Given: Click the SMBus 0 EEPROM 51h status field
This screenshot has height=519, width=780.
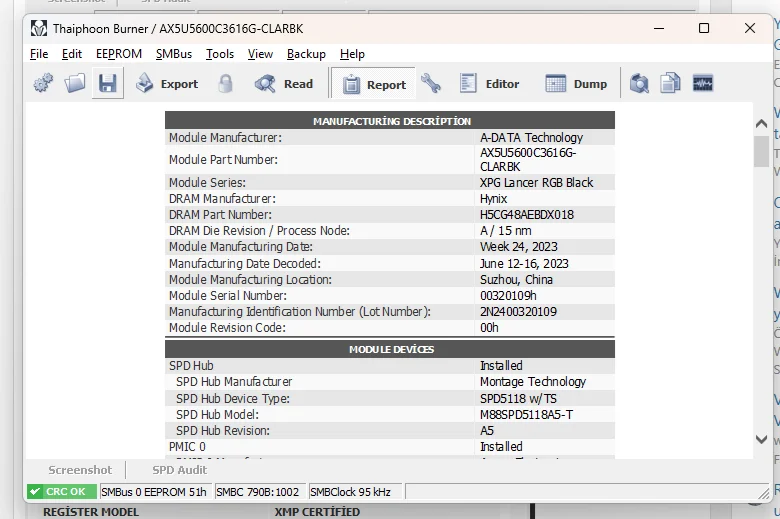Looking at the screenshot, I should [156, 492].
